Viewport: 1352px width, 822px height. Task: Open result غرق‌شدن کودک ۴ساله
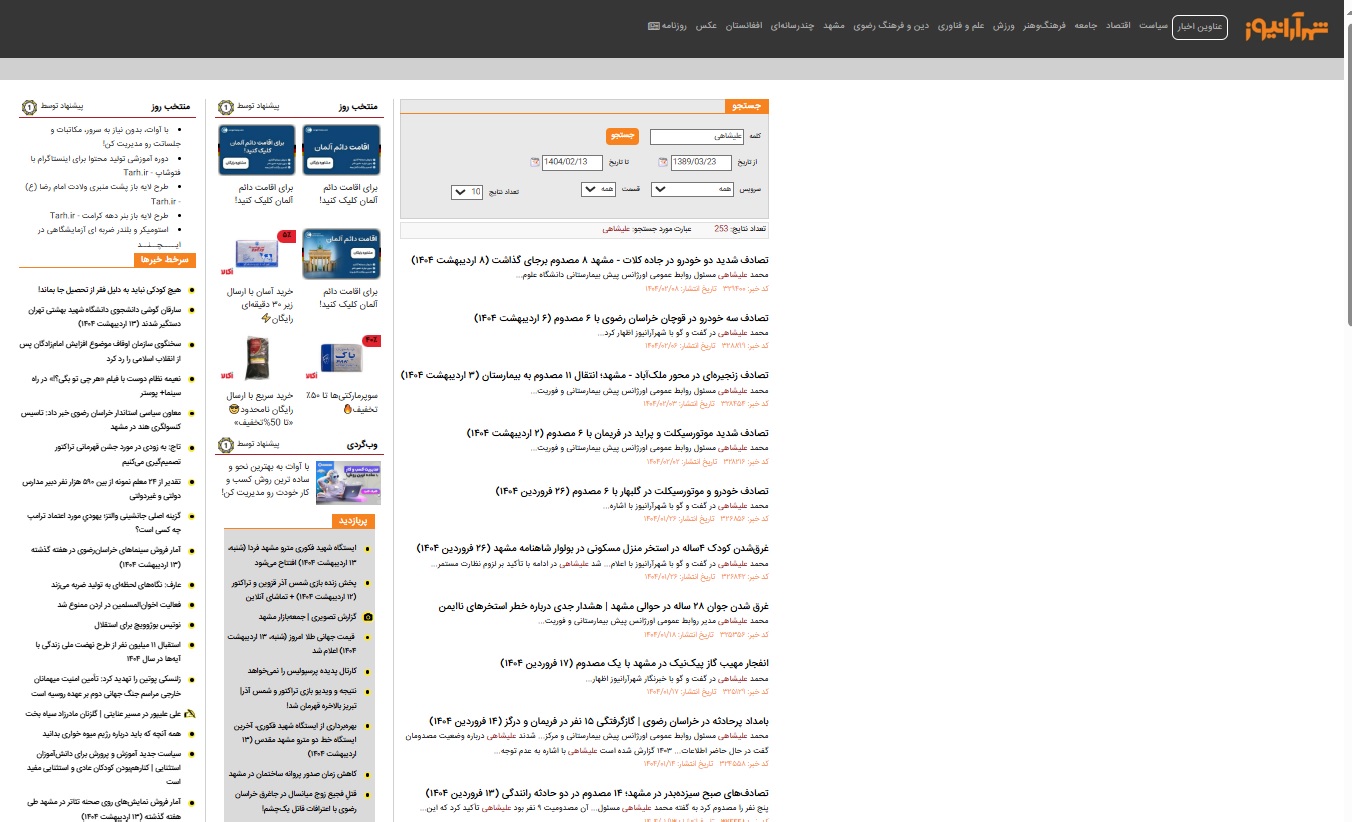point(592,548)
